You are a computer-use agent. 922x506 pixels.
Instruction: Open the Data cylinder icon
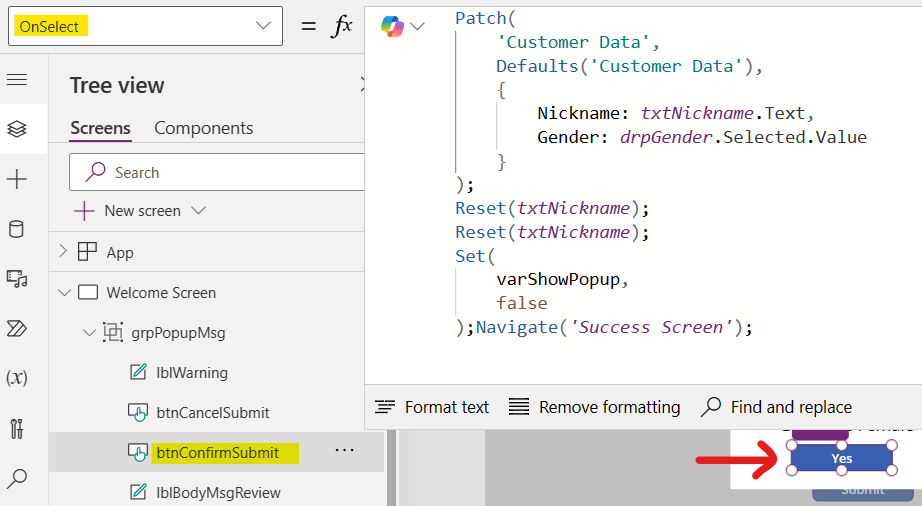(x=17, y=230)
